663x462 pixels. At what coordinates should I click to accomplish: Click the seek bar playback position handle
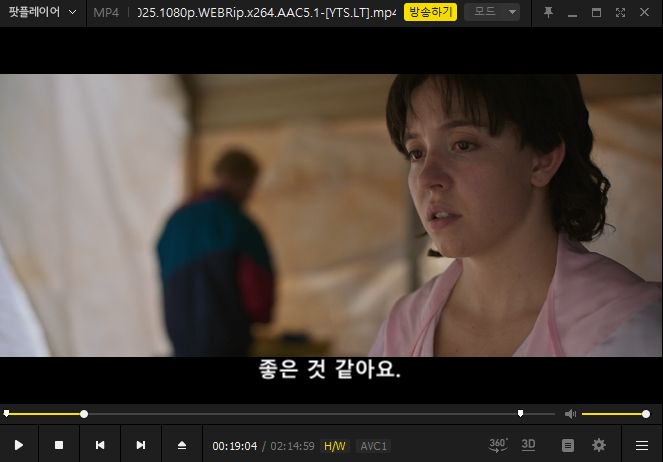(84, 414)
